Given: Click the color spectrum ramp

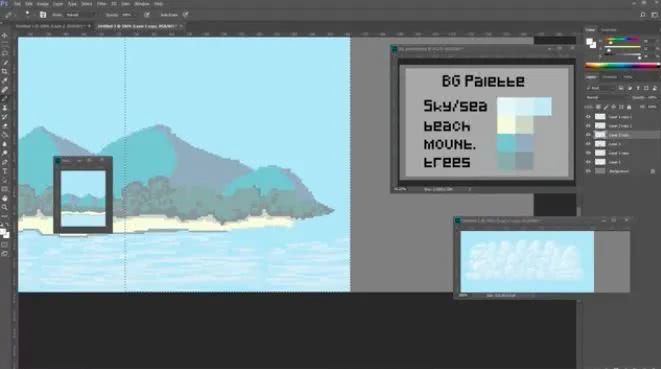Looking at the screenshot, I should pos(622,65).
